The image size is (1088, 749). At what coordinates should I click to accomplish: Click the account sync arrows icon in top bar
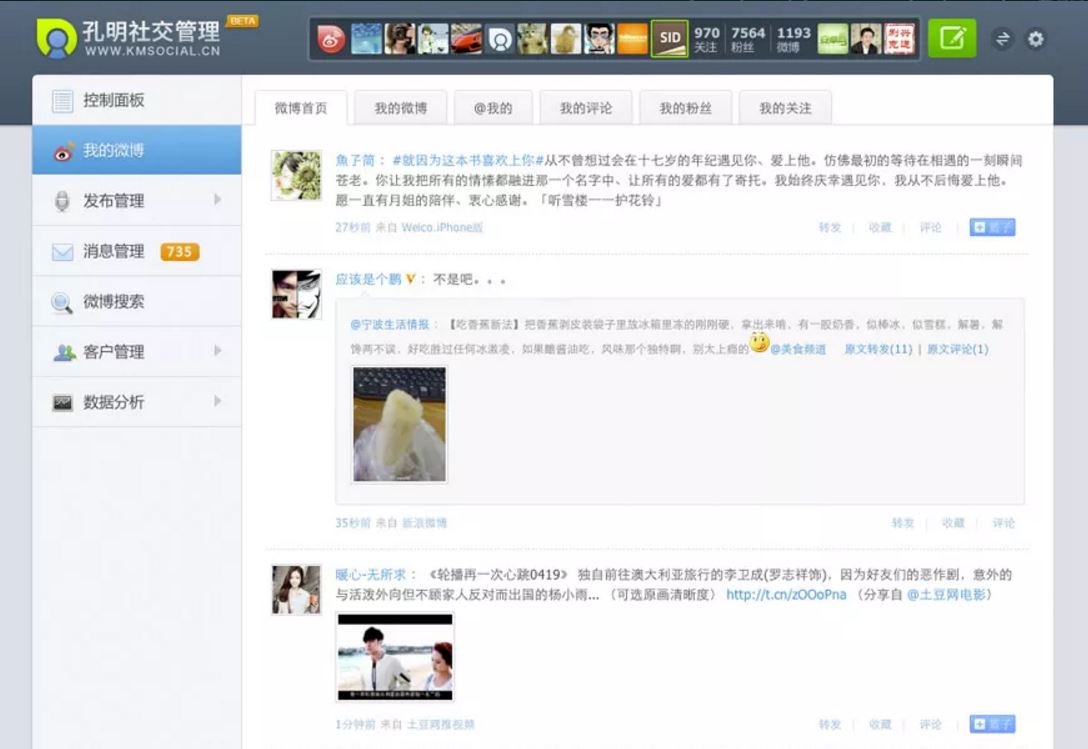pos(1001,40)
